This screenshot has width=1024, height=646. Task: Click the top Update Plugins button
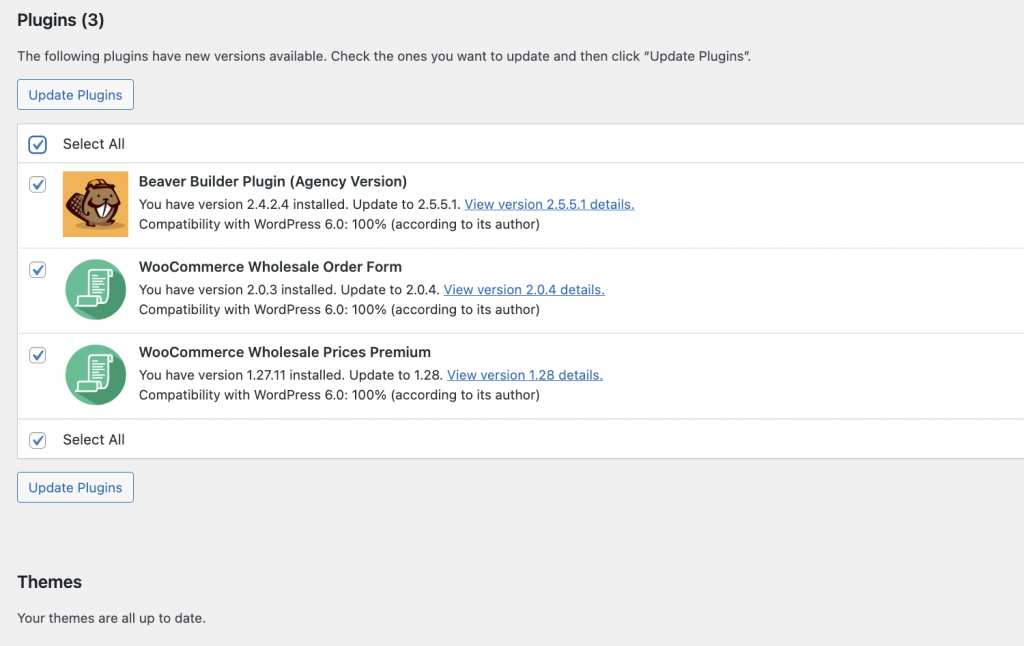coord(75,94)
